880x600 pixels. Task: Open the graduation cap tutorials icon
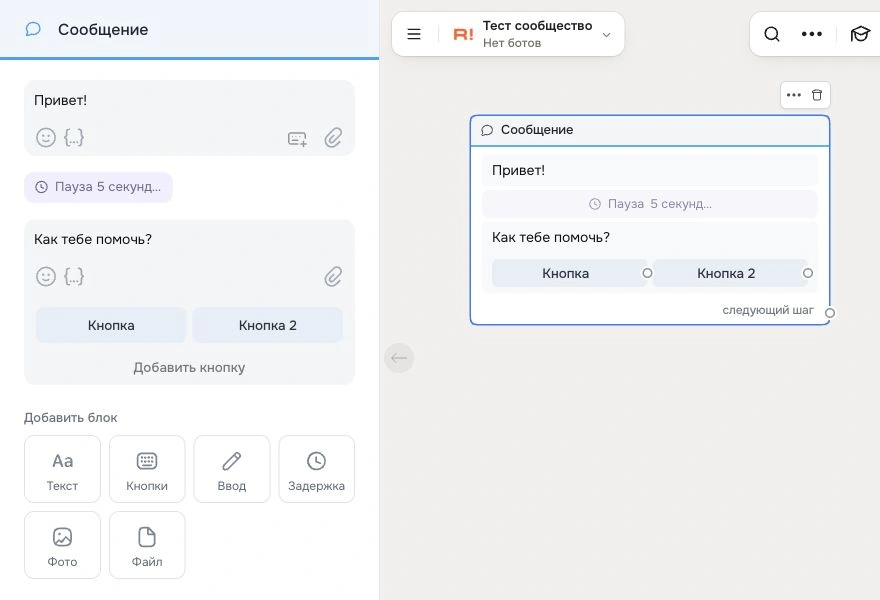860,34
